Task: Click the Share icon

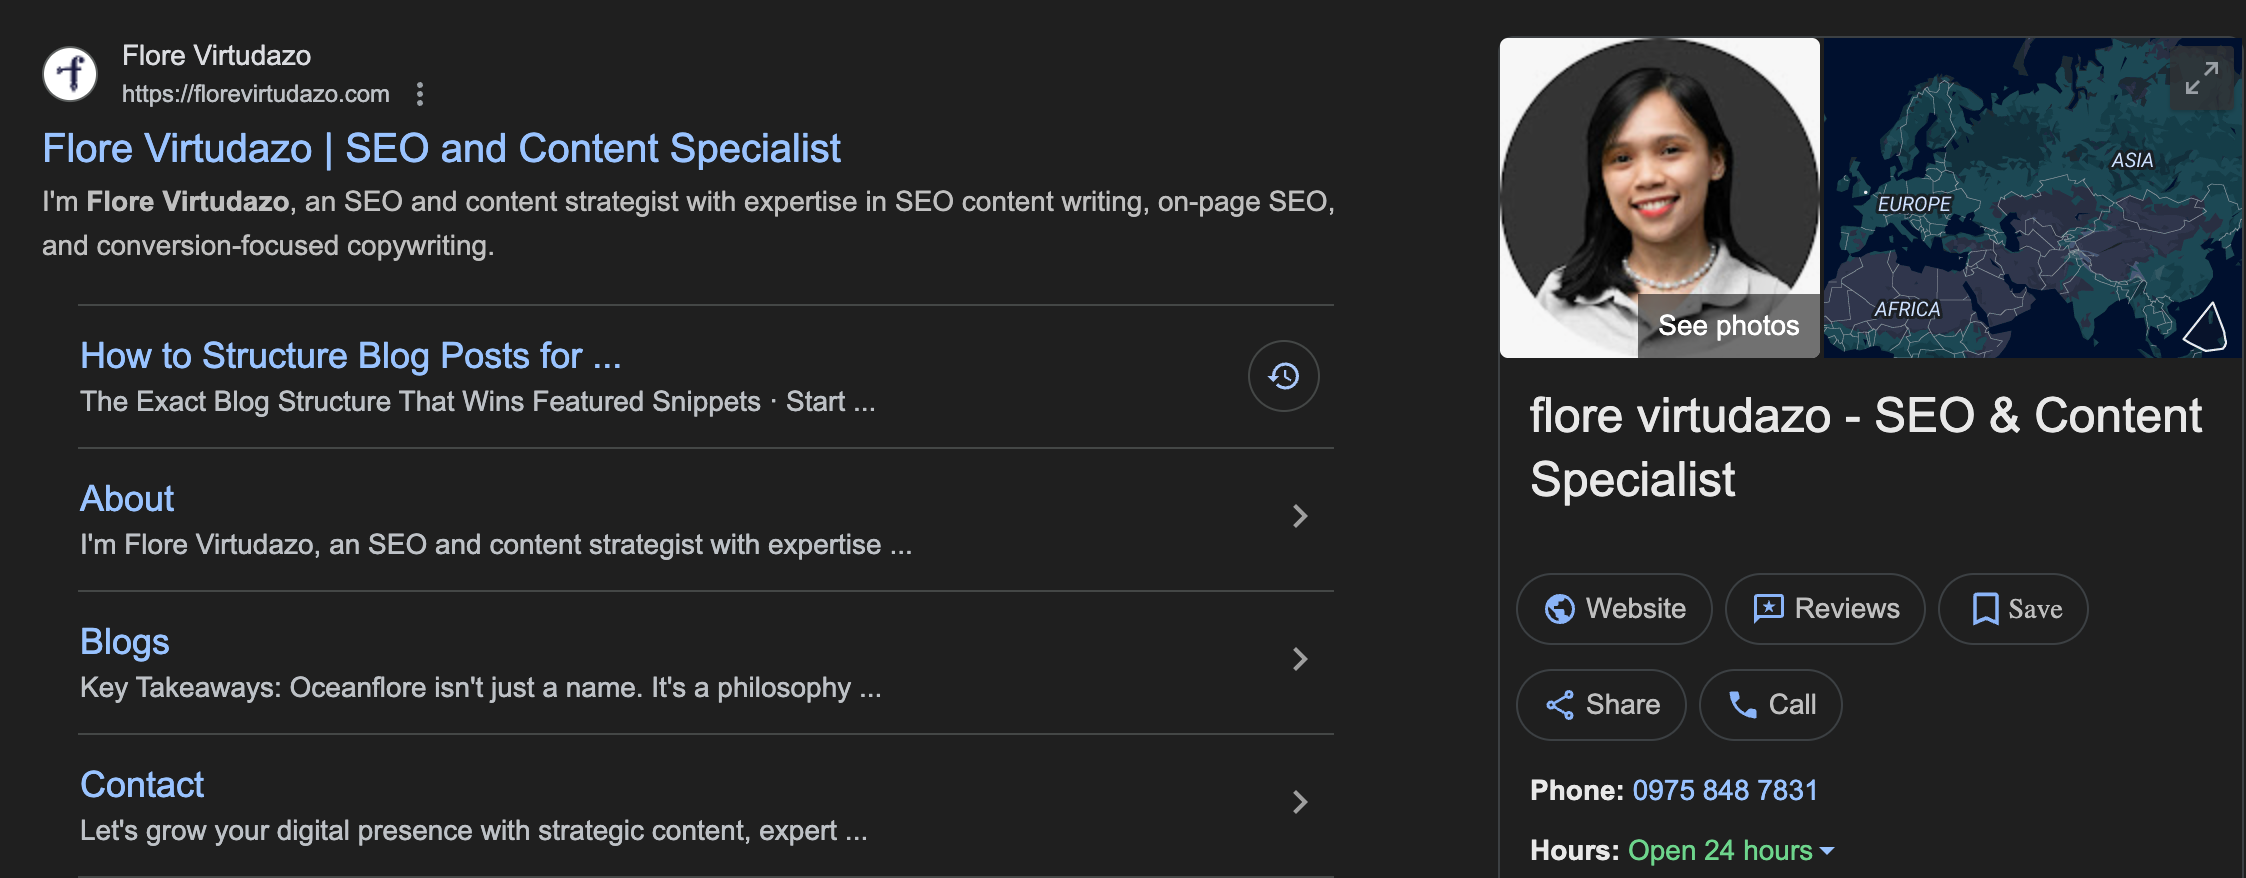Action: (1559, 705)
